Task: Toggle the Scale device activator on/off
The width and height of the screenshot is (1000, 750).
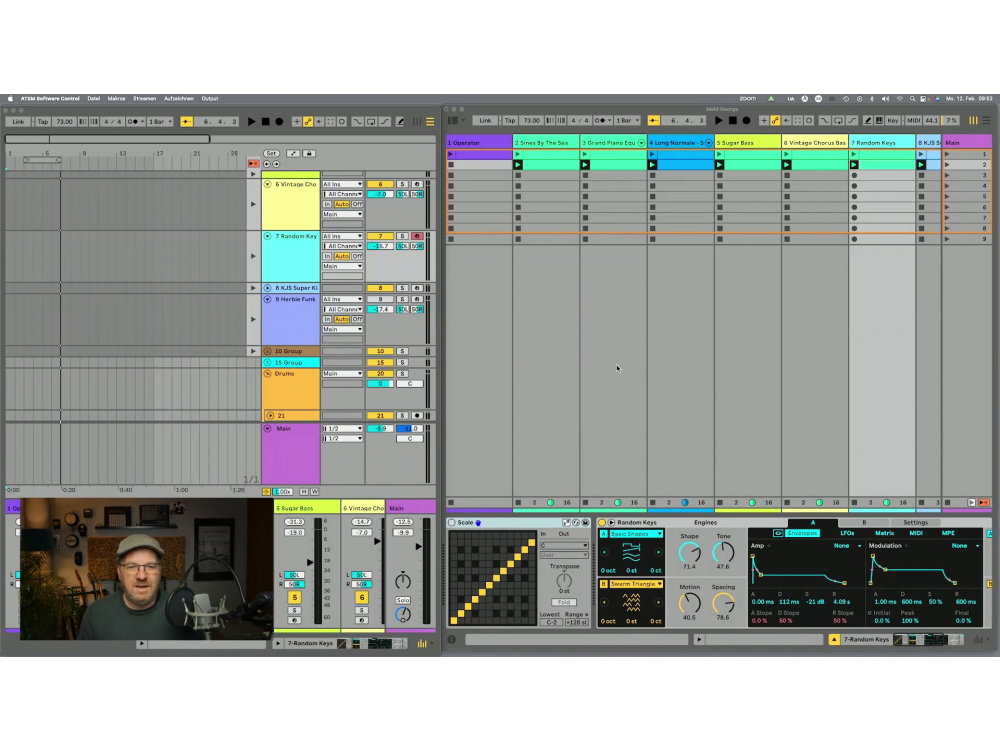Action: [452, 522]
